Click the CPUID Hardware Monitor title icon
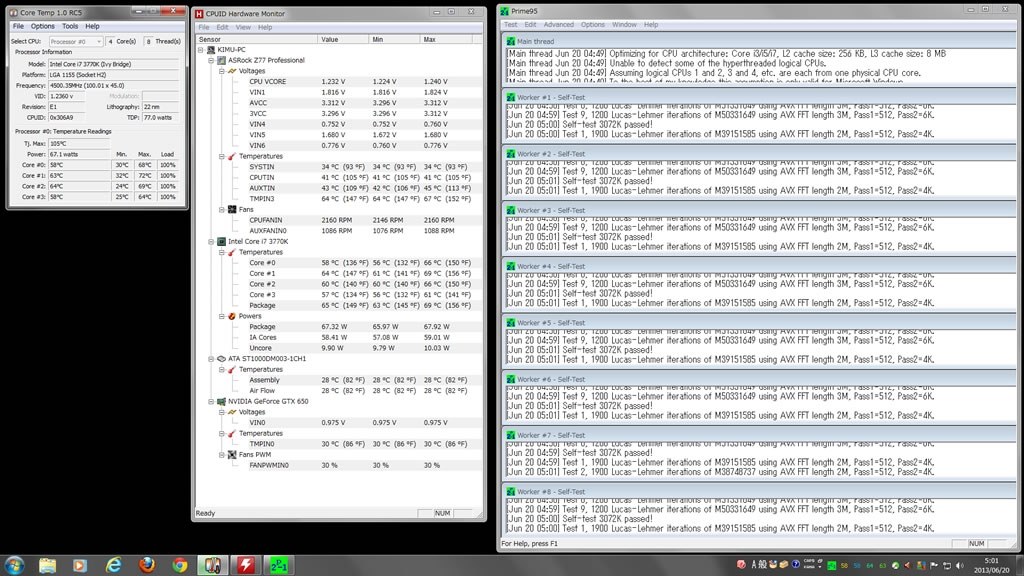 [x=199, y=14]
